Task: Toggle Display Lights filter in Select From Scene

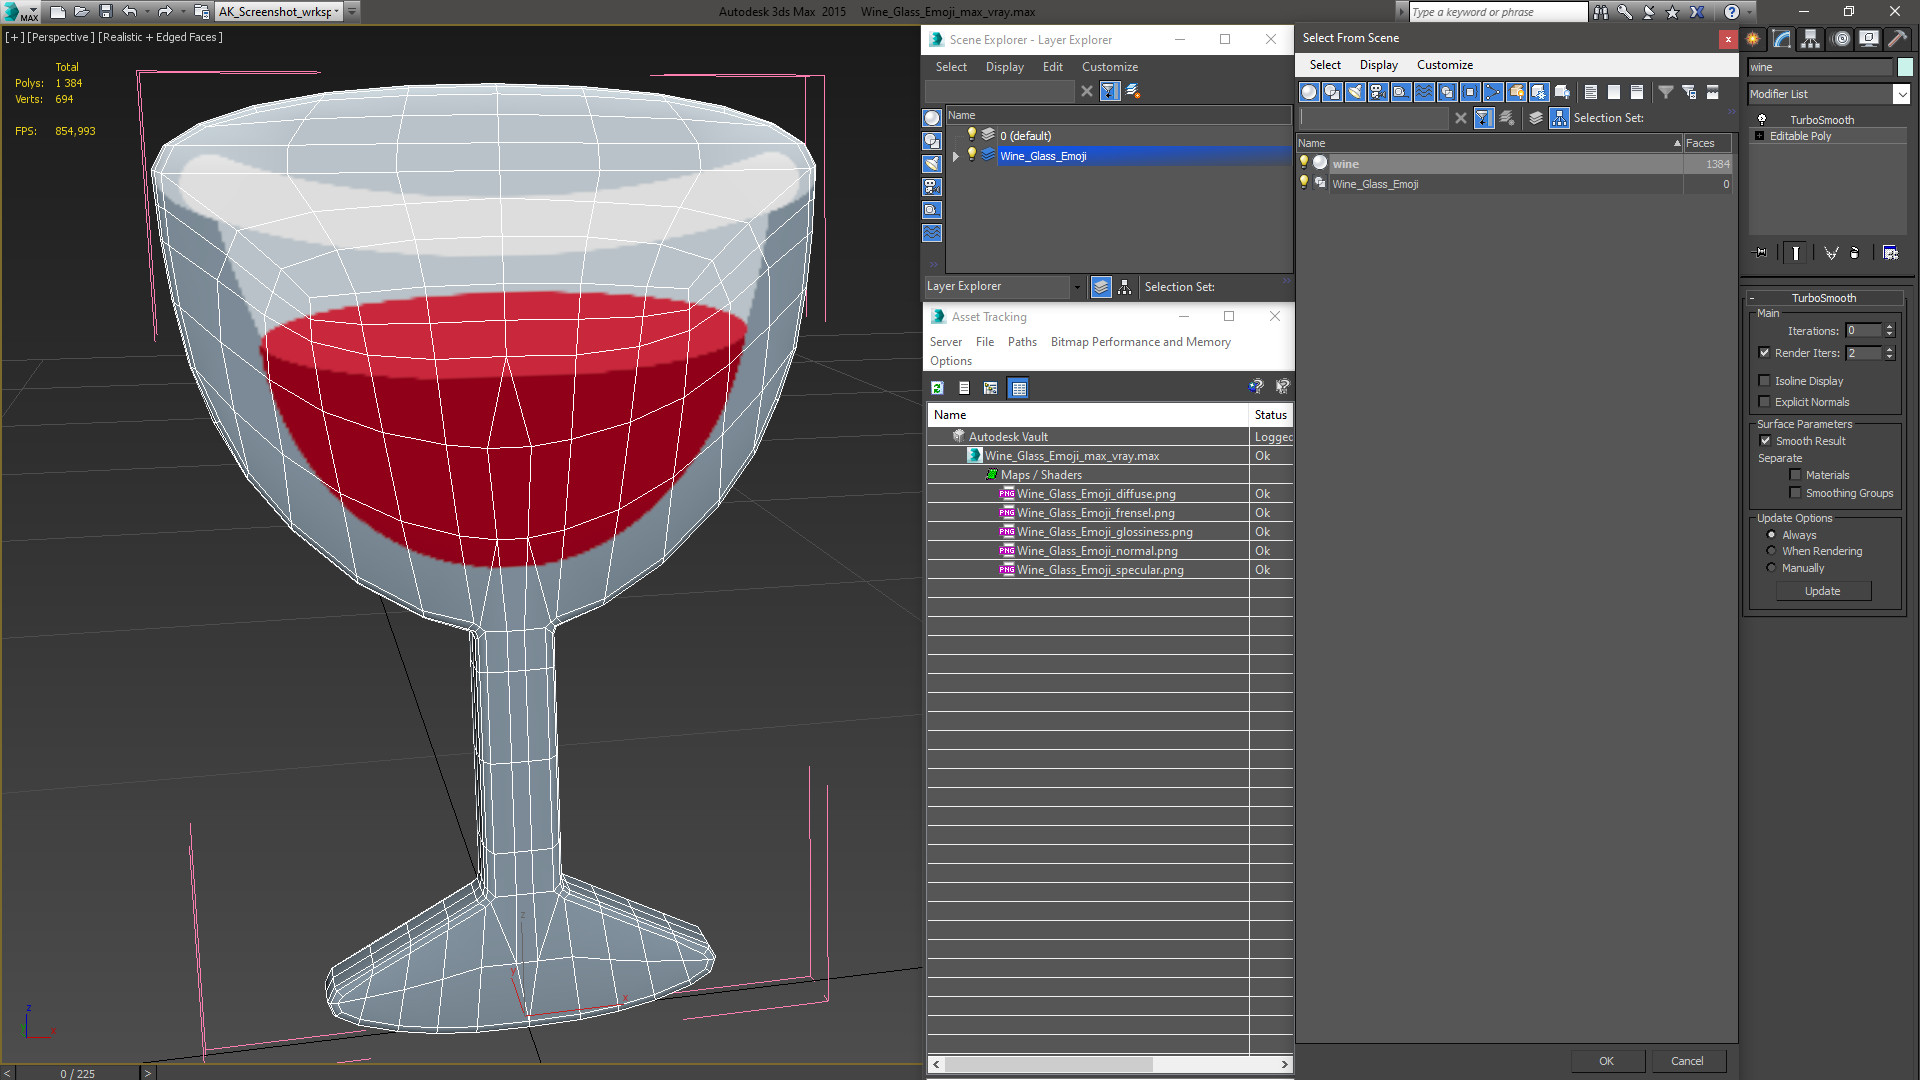Action: [x=1355, y=92]
